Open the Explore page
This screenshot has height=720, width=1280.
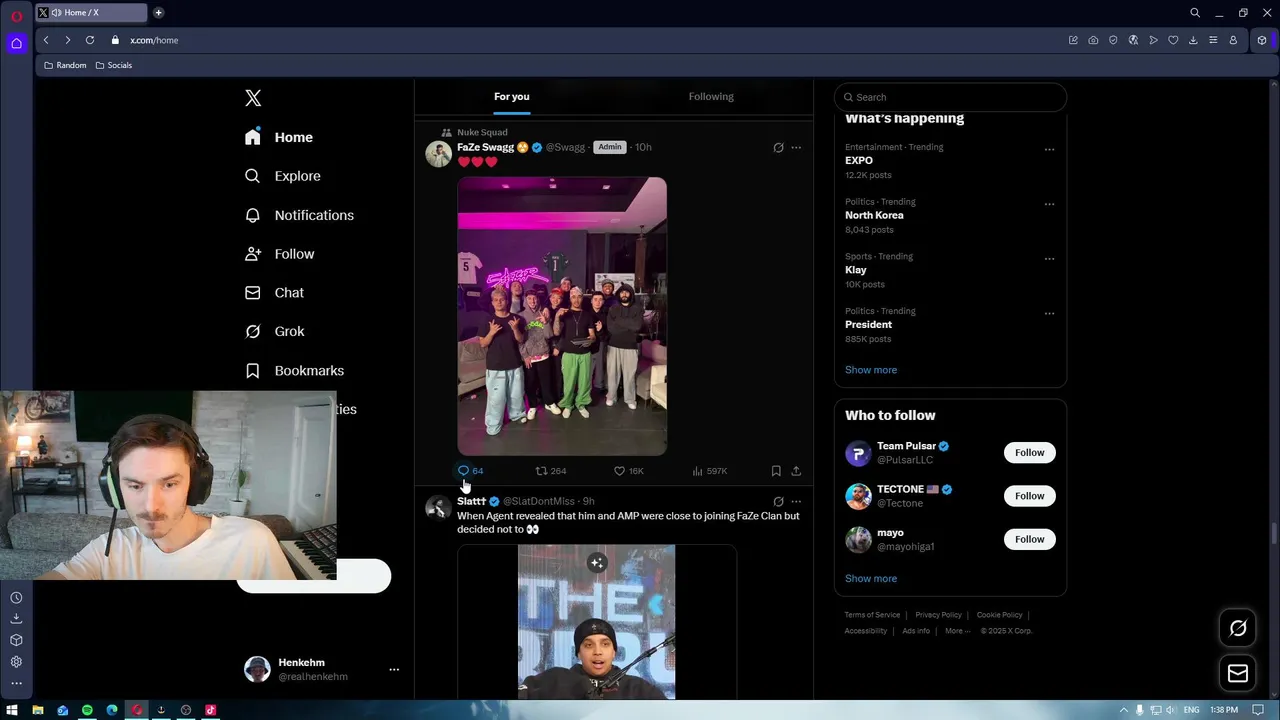click(283, 176)
